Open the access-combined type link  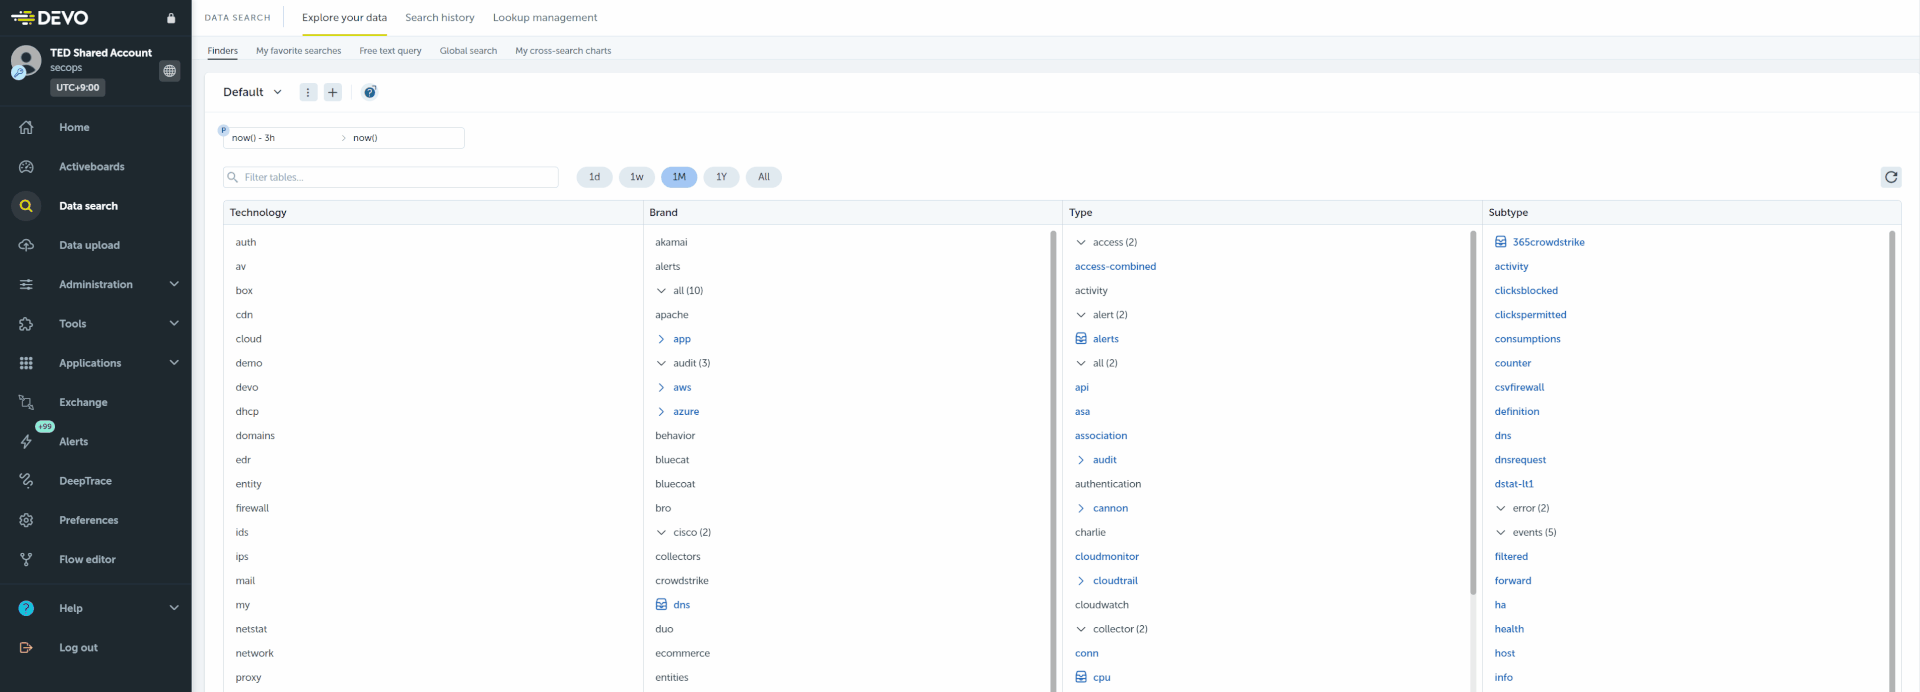[1115, 267]
